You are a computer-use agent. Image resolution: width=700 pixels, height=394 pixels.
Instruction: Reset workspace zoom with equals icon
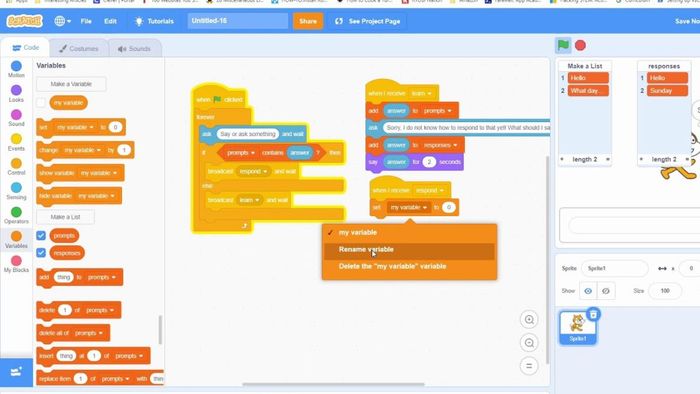(x=529, y=366)
